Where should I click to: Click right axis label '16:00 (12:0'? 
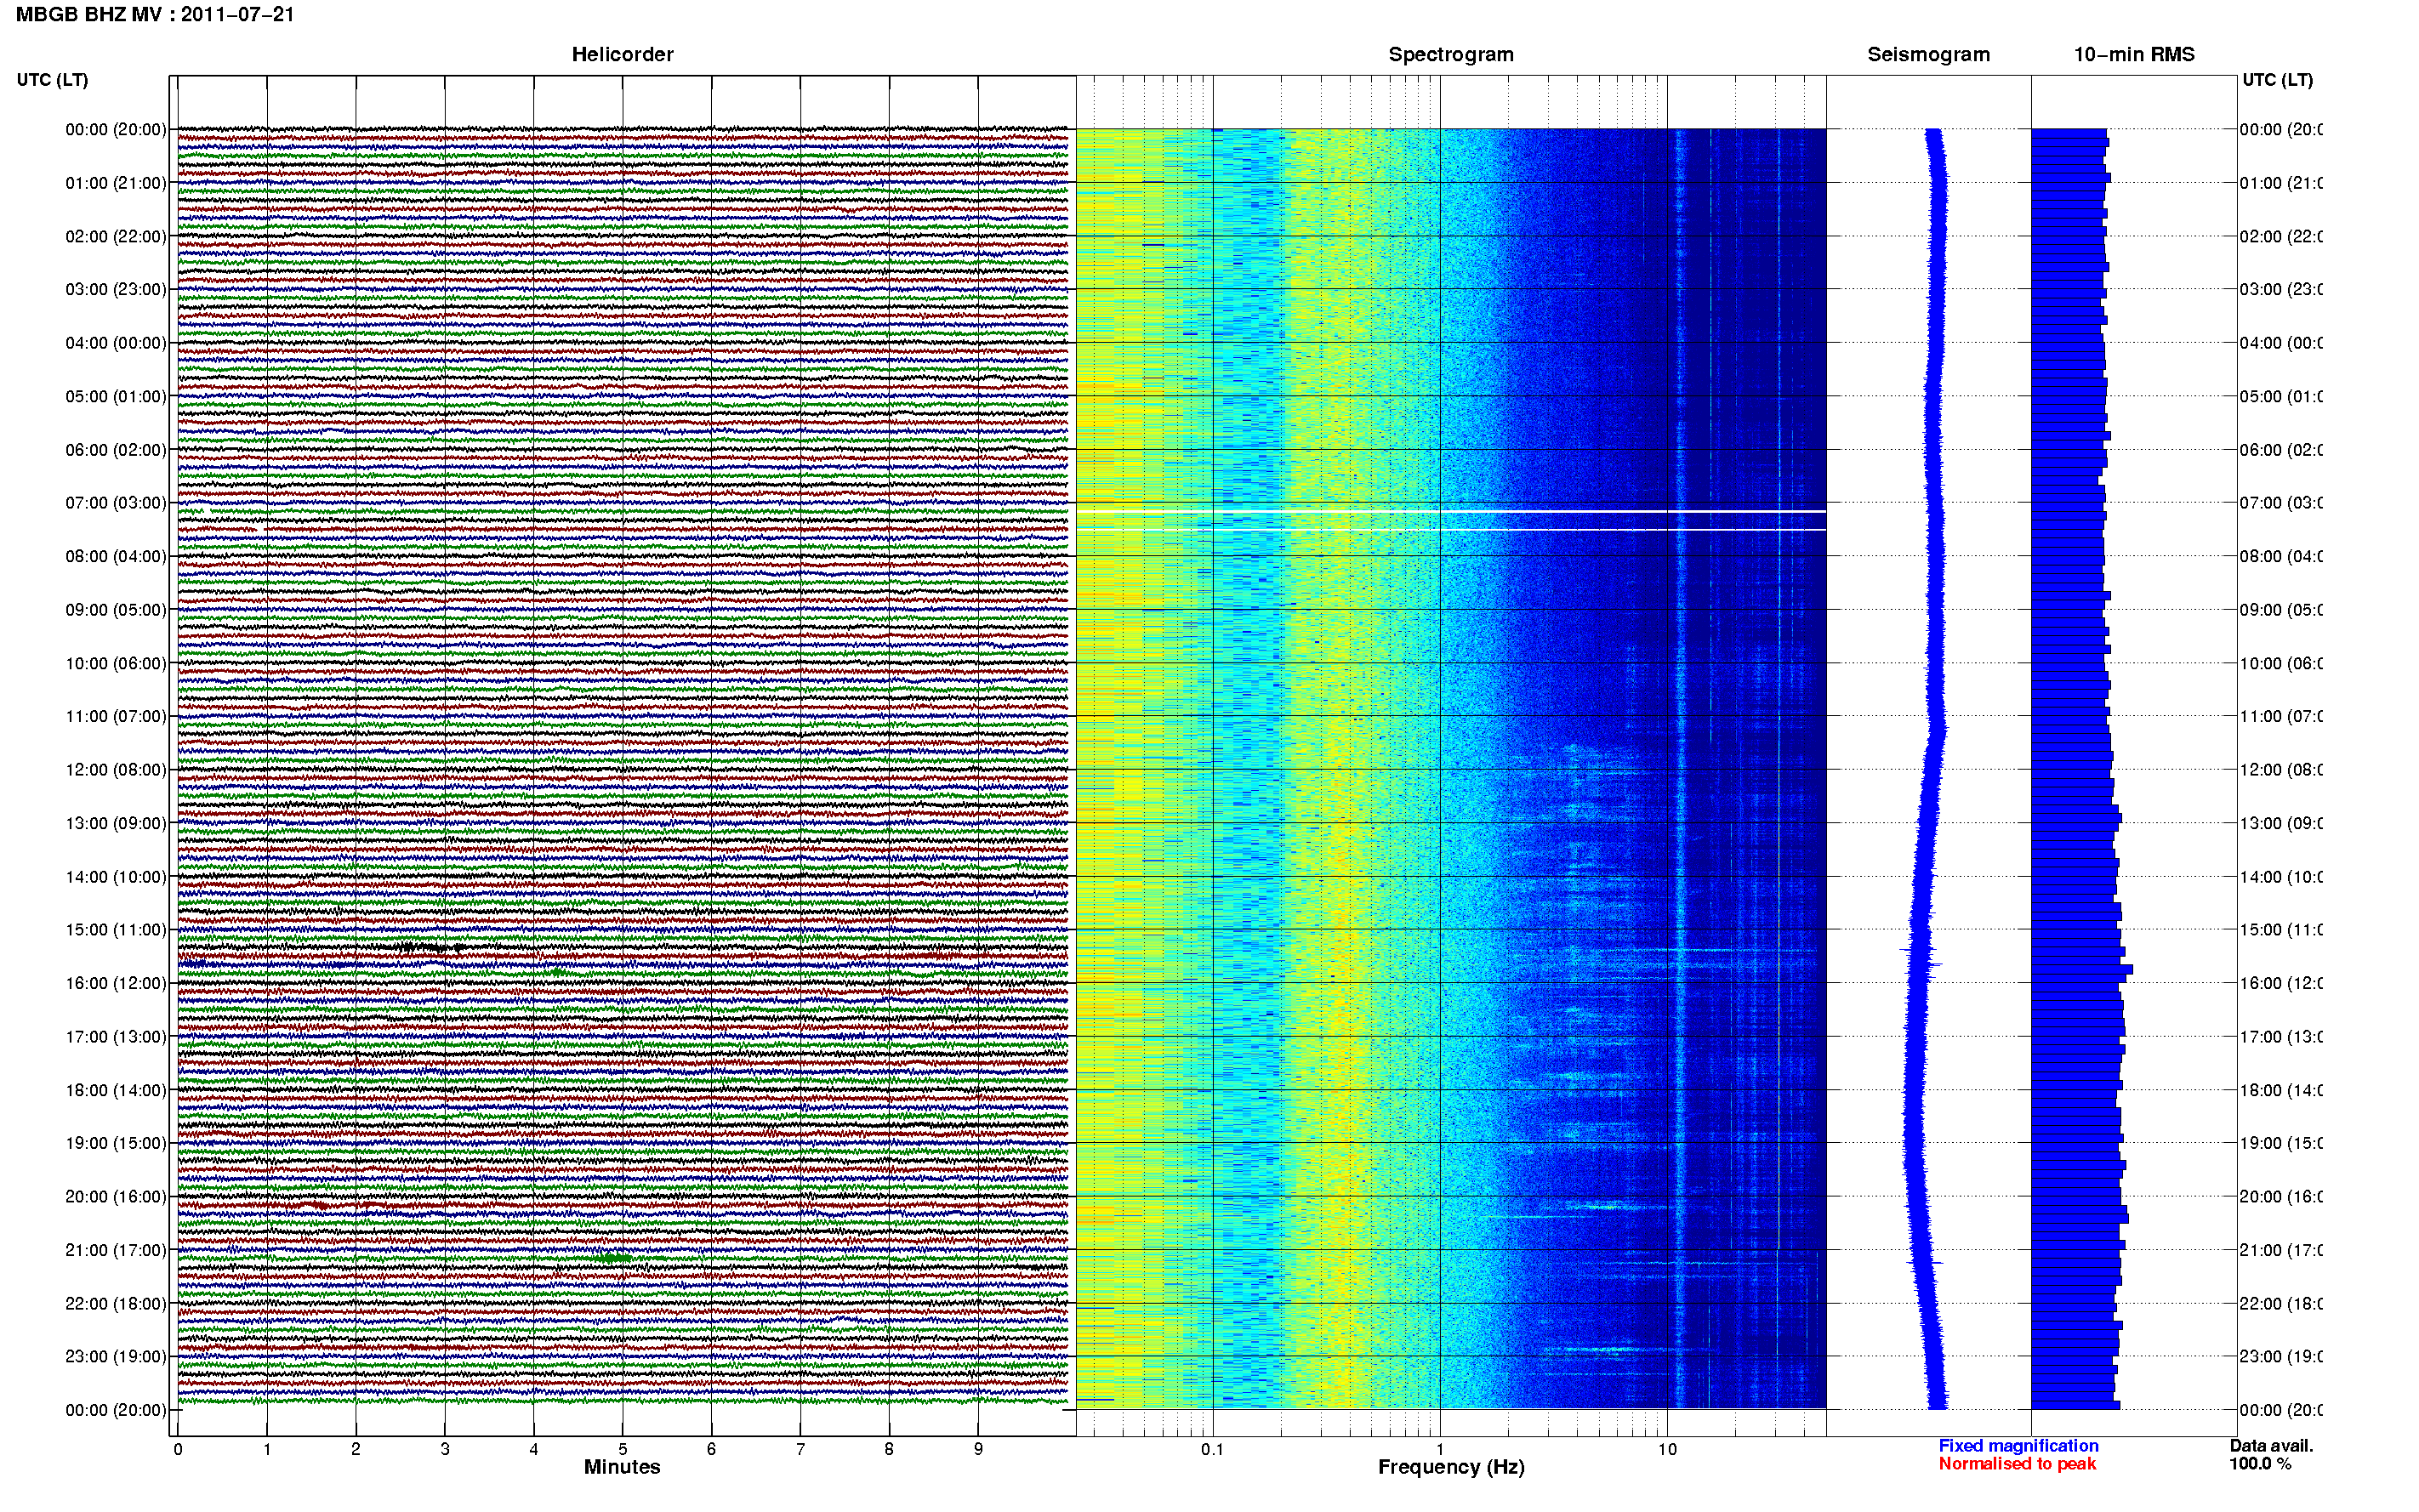[2281, 983]
